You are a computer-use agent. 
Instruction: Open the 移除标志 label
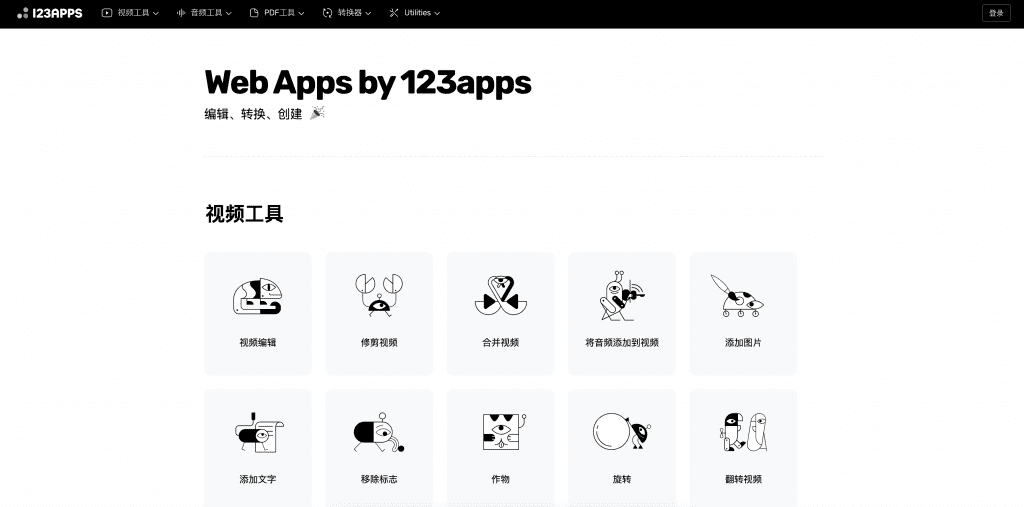pyautogui.click(x=379, y=479)
